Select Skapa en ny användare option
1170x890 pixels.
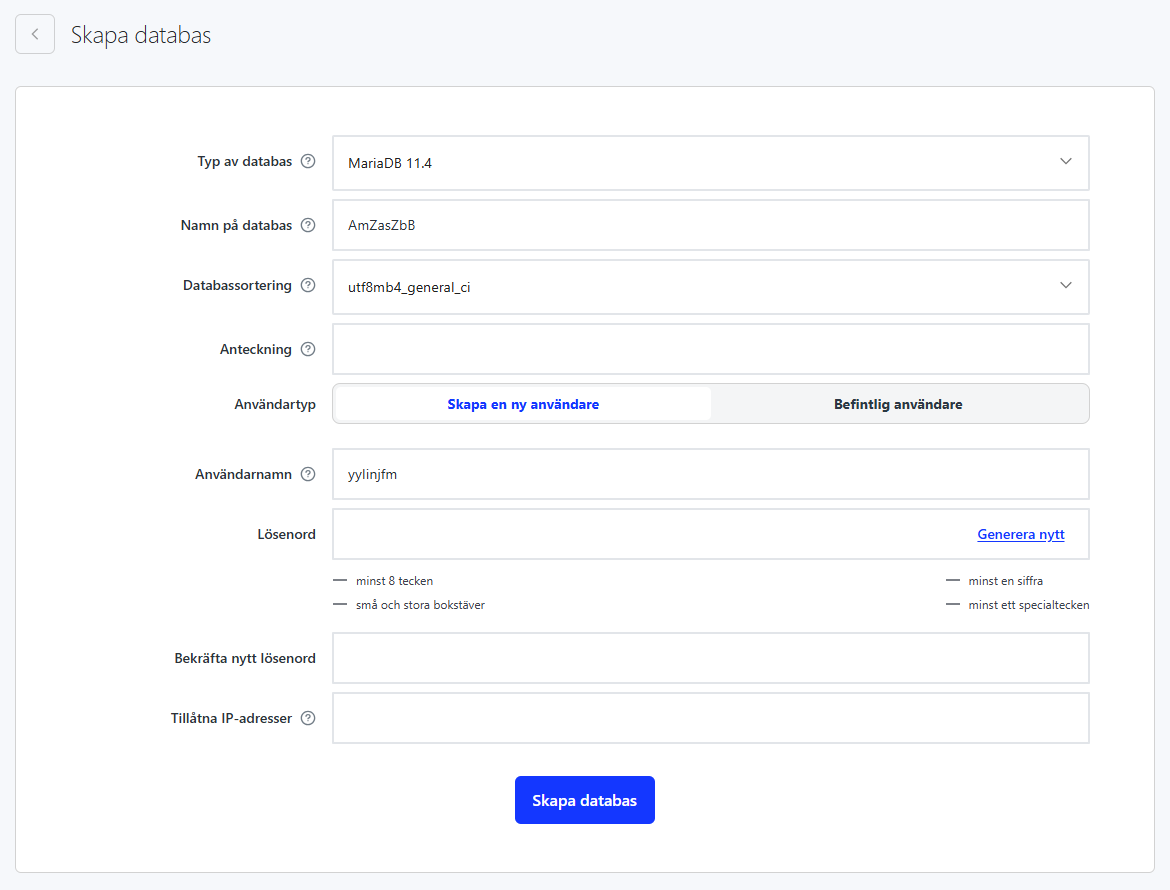click(x=522, y=405)
